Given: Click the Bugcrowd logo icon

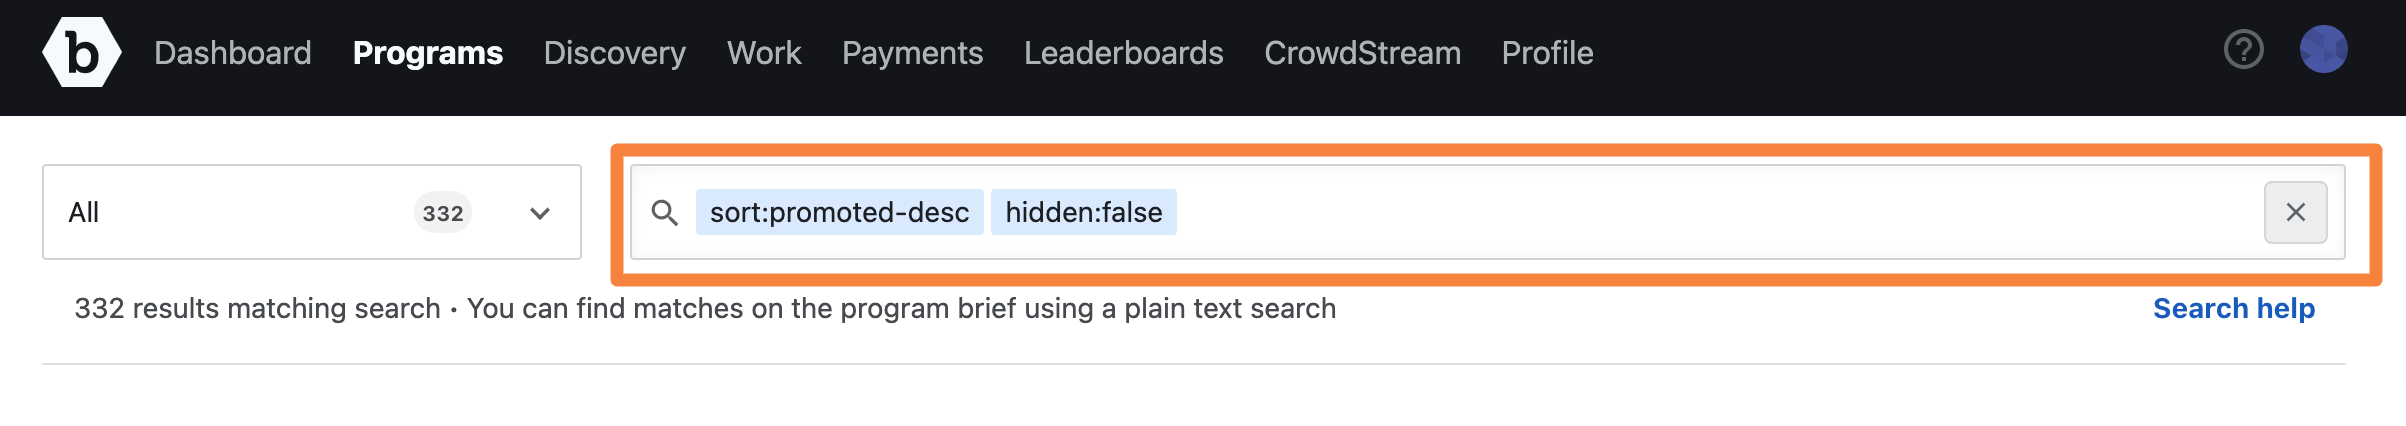Looking at the screenshot, I should 82,52.
